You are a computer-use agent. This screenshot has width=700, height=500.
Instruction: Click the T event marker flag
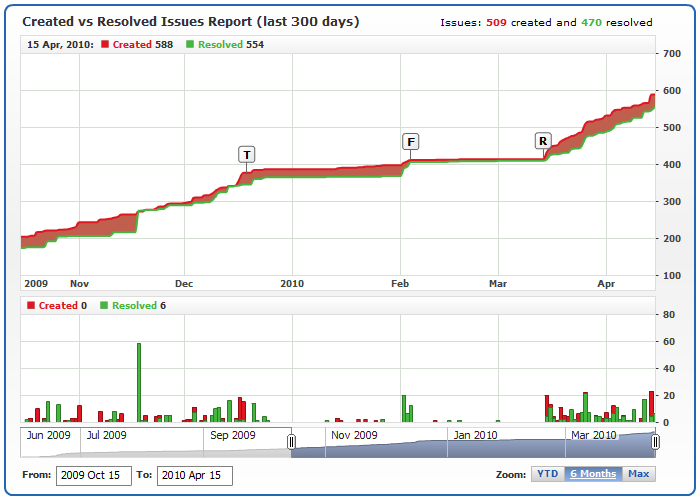(247, 154)
